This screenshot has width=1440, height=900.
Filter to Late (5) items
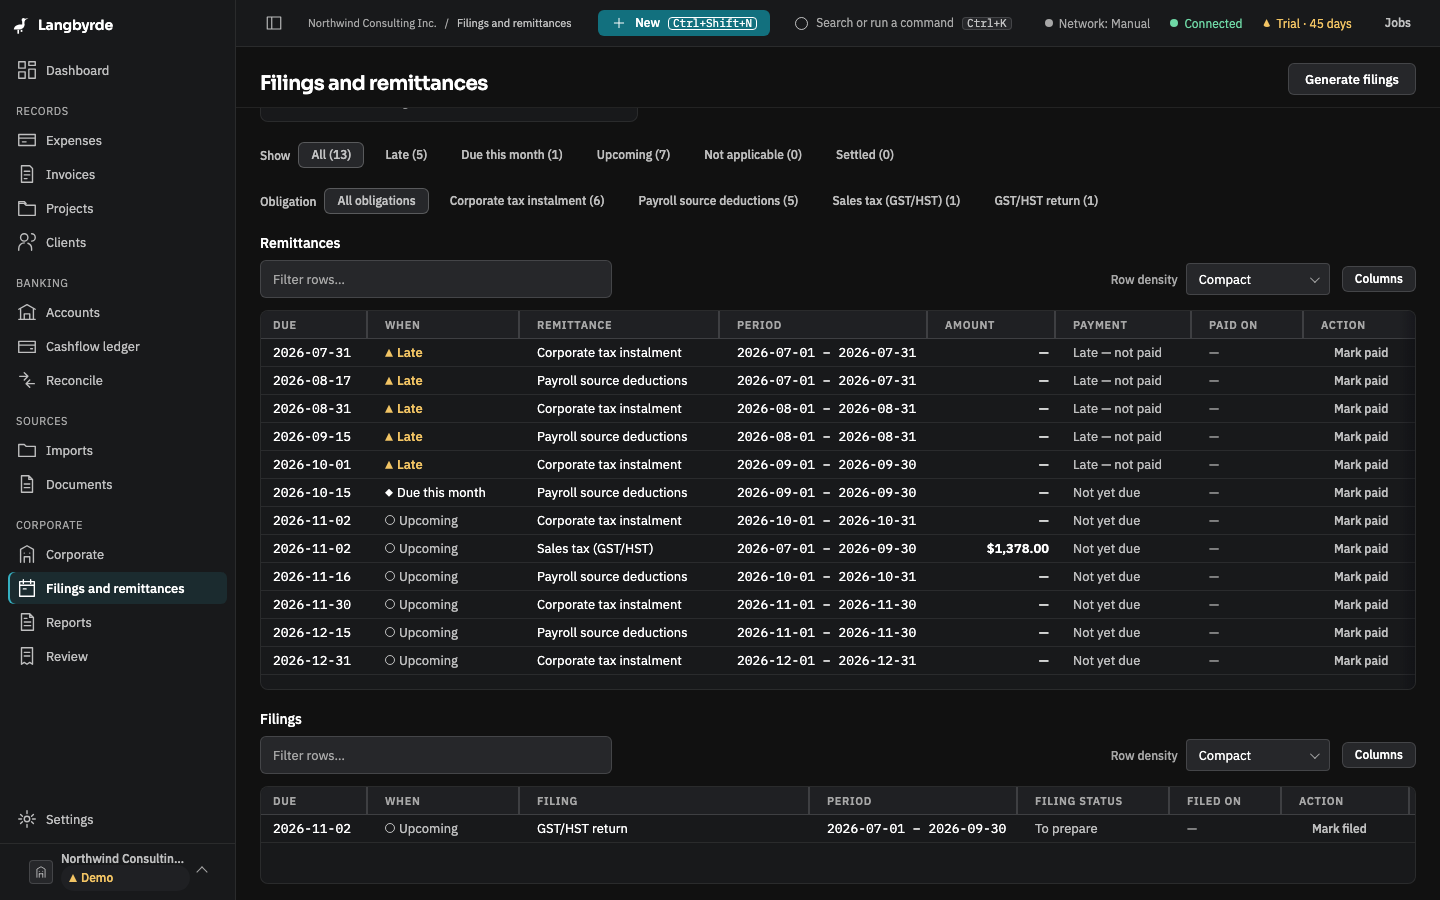coord(406,155)
